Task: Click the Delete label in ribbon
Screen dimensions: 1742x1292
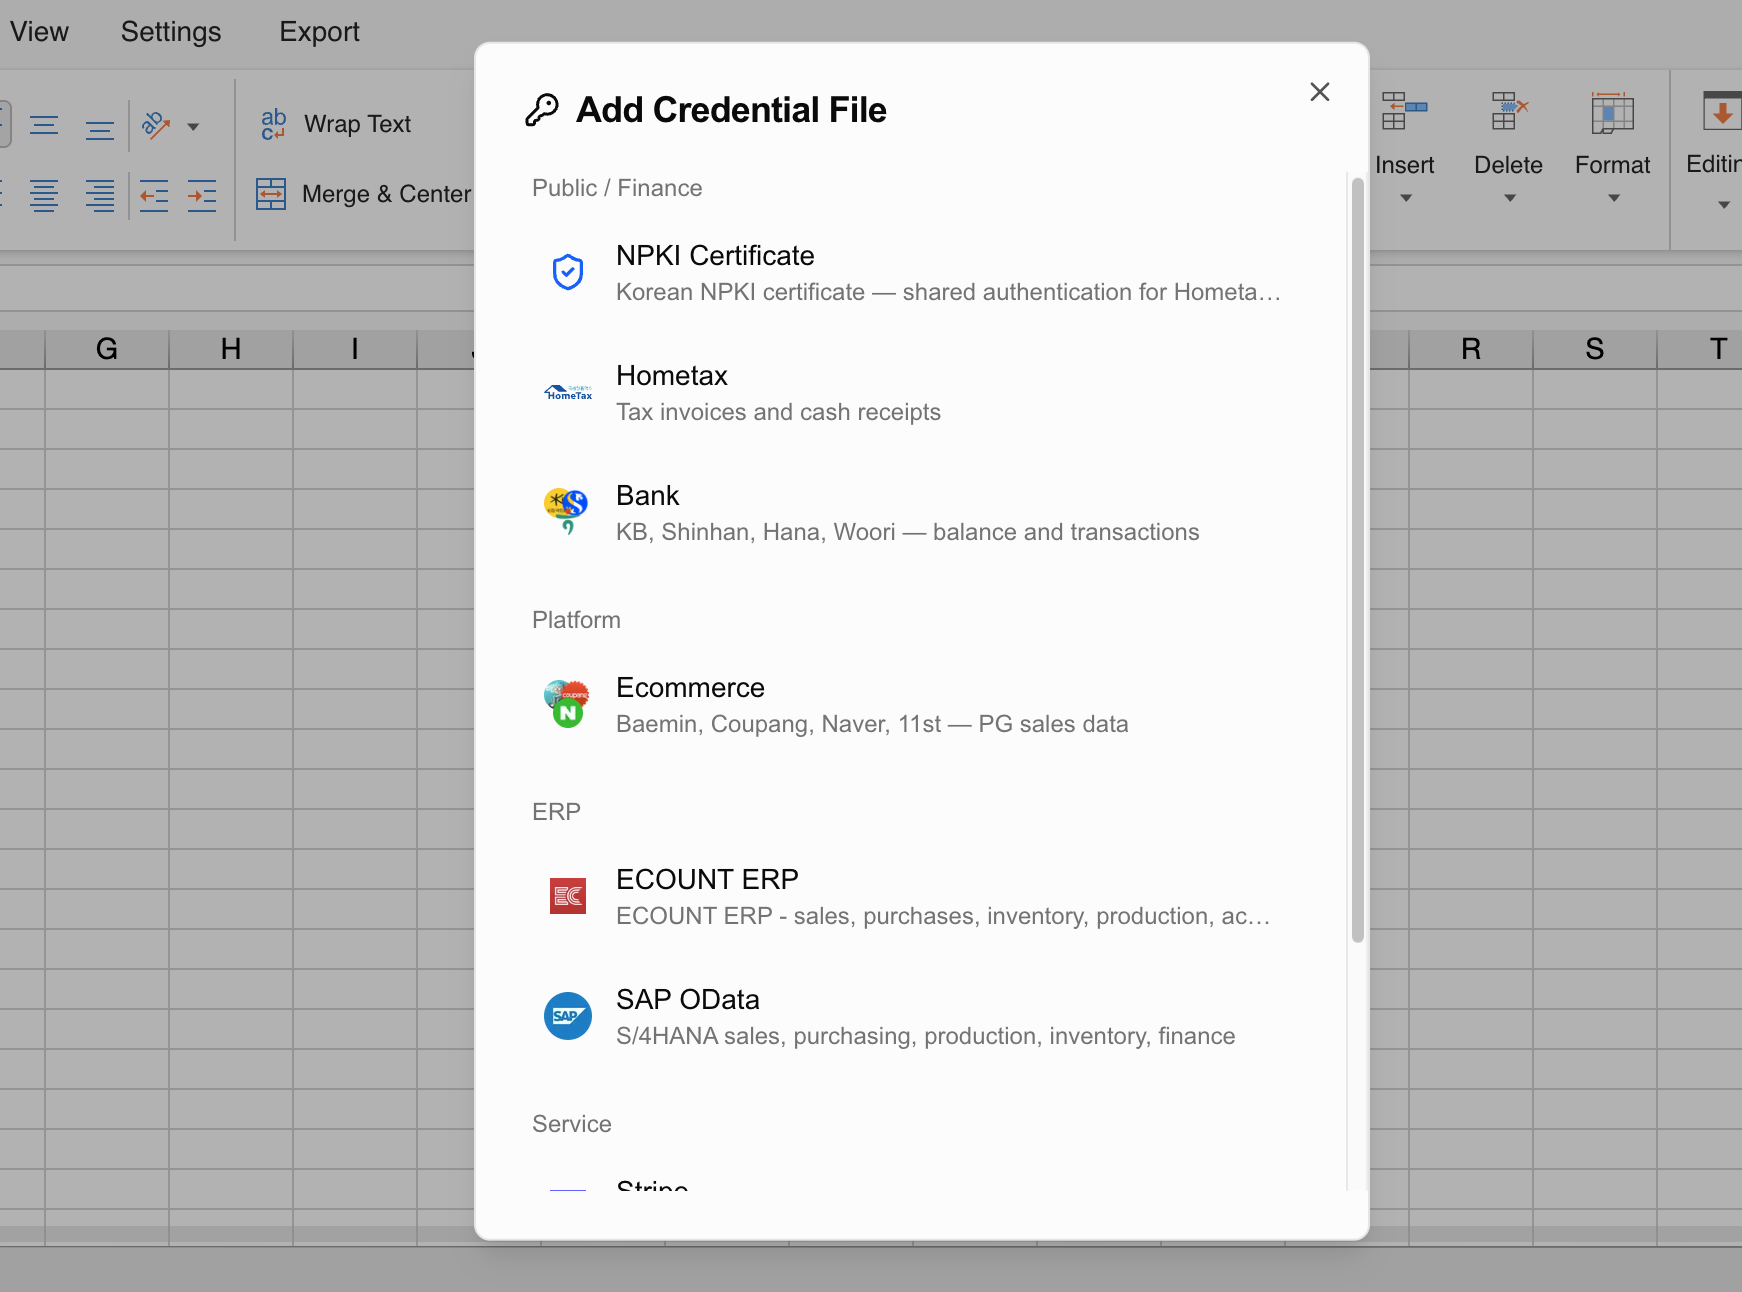Action: 1508,165
